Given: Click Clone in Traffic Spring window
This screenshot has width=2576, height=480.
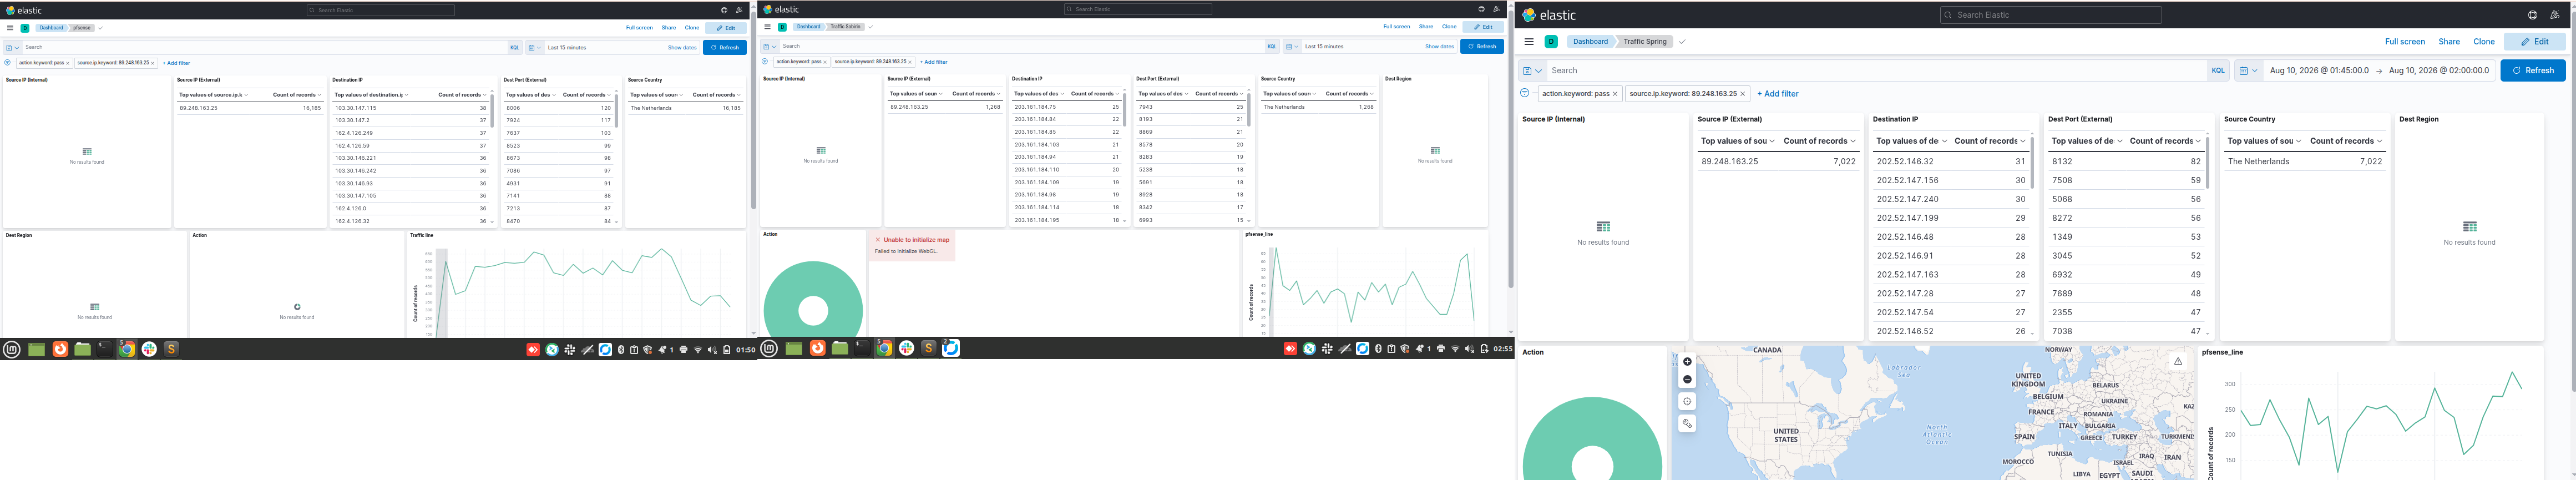Looking at the screenshot, I should [x=2484, y=42].
